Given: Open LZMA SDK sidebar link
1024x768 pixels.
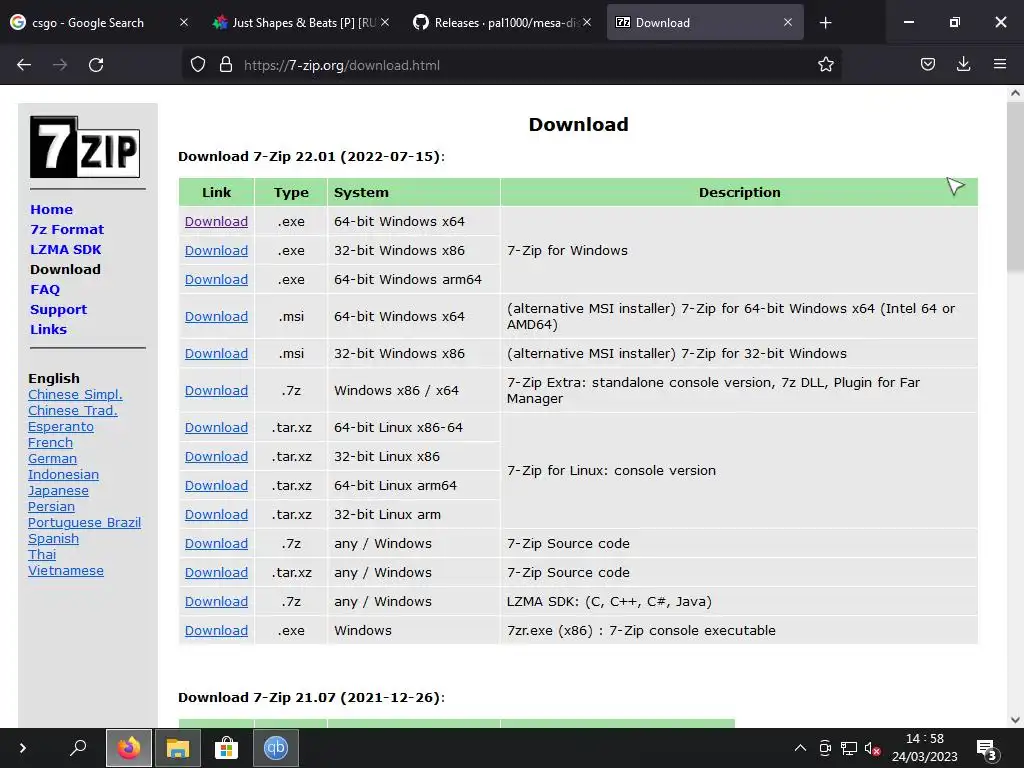Looking at the screenshot, I should [x=65, y=249].
